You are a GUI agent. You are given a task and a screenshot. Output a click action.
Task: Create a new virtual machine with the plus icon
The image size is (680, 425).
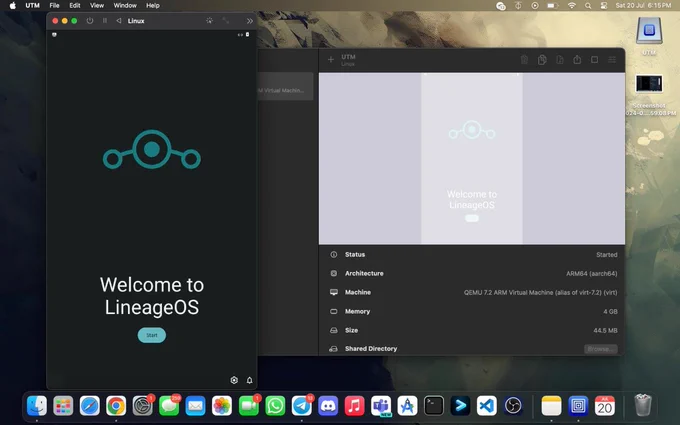pos(331,60)
